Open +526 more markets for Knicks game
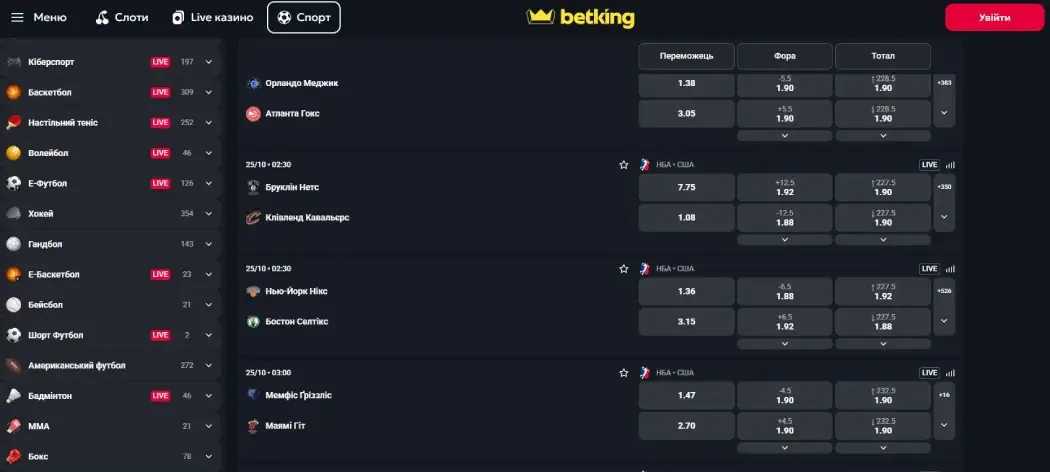 pyautogui.click(x=944, y=291)
